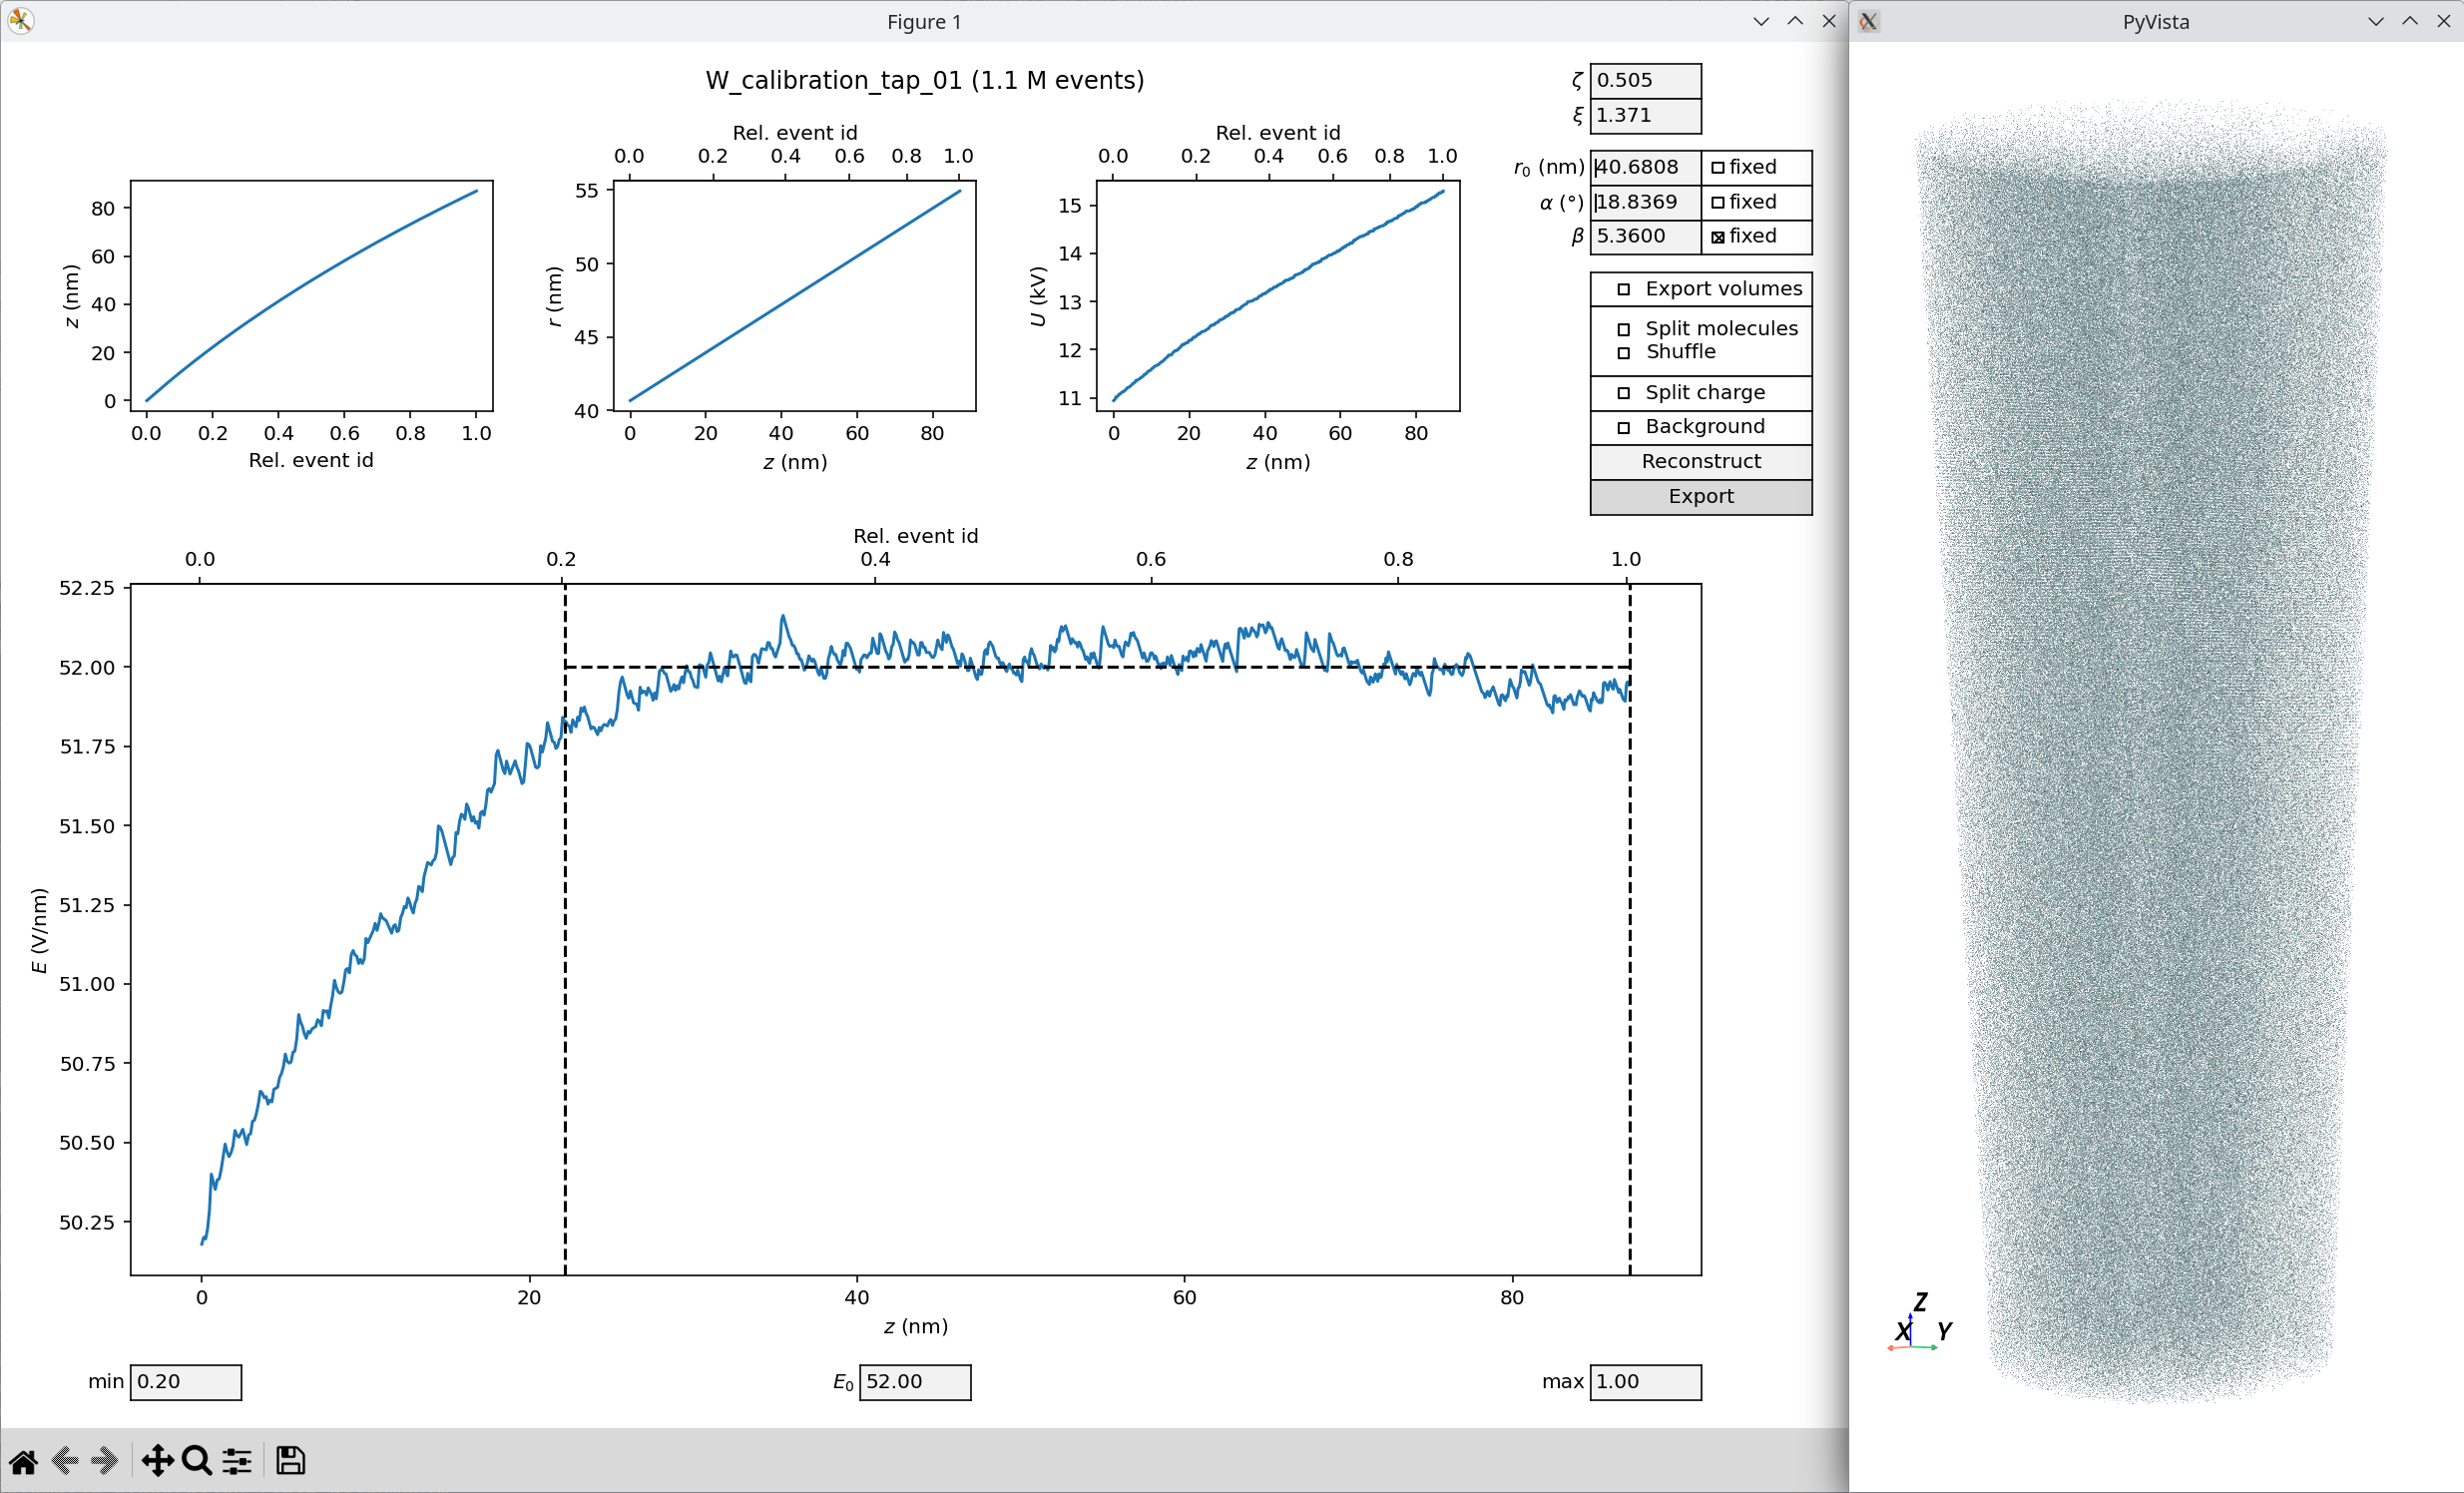
Task: Click the z vs Rel. event id plot
Action: click(311, 296)
